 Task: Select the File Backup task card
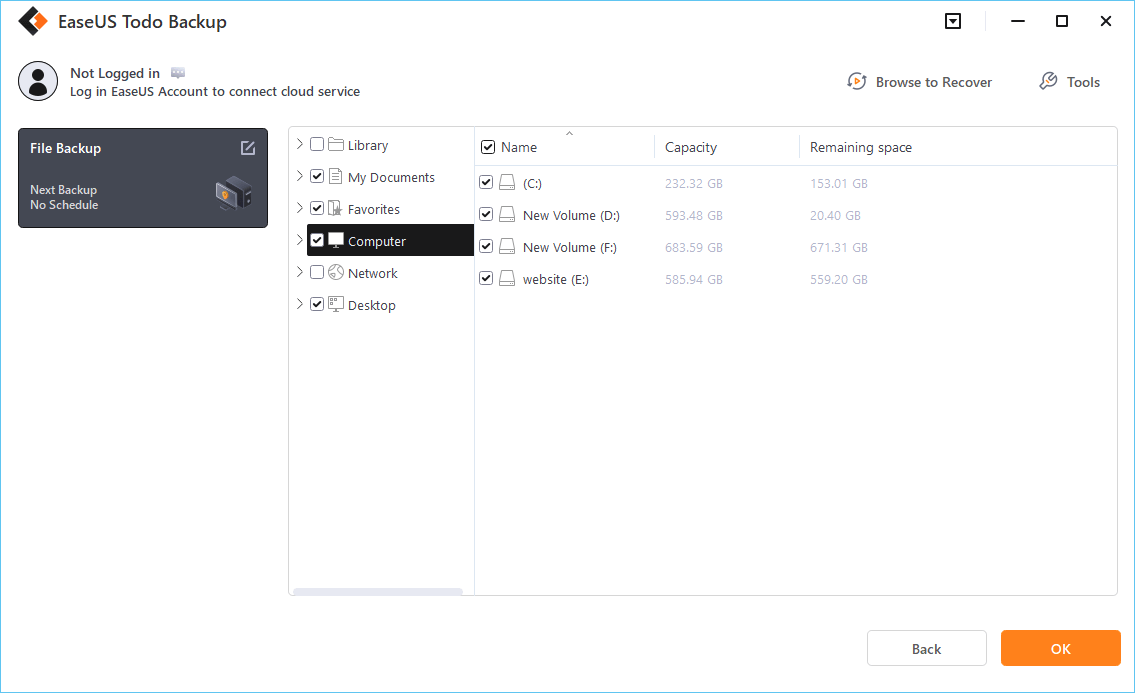pyautogui.click(x=143, y=178)
